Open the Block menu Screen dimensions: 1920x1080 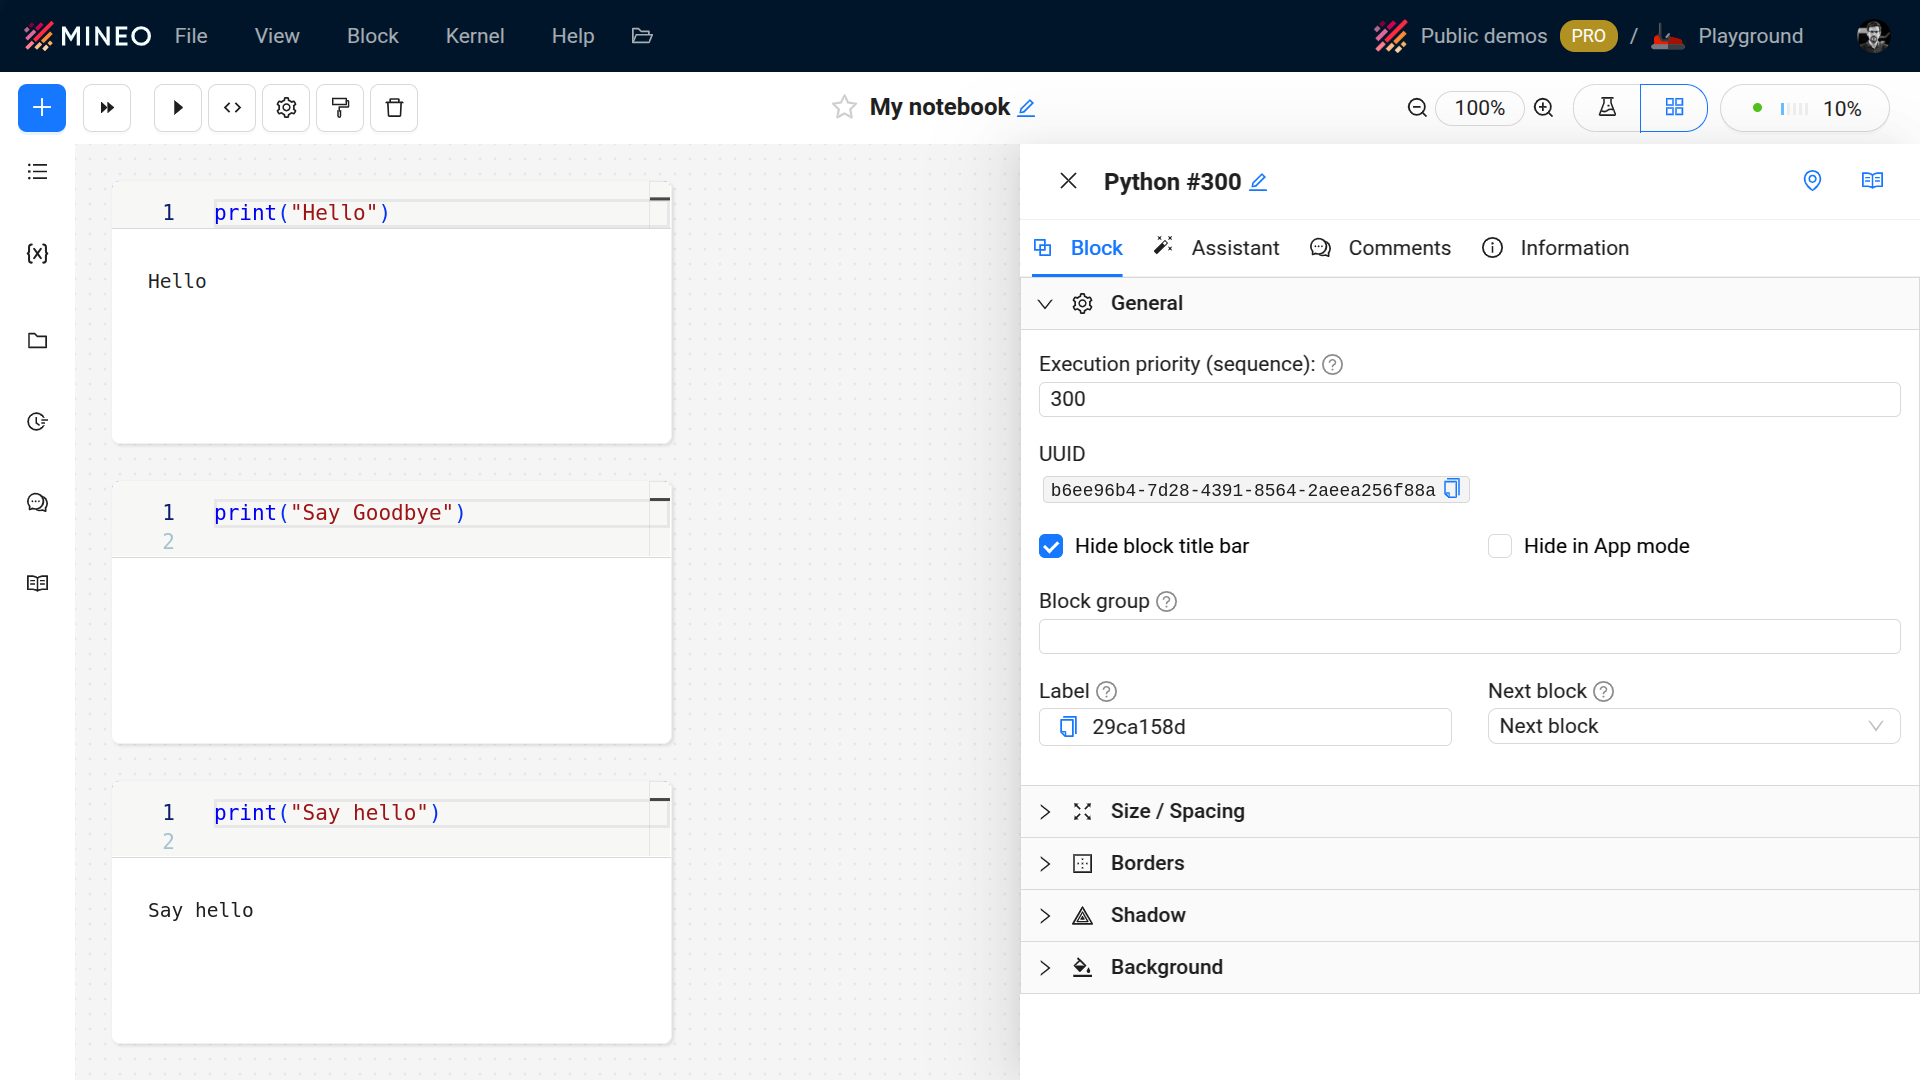click(x=373, y=36)
